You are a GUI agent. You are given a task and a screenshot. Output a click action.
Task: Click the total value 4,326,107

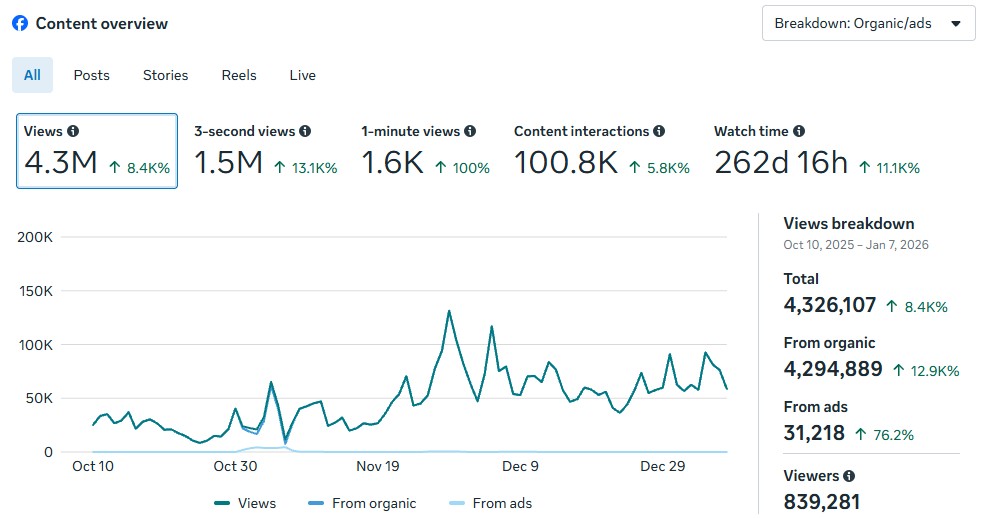[830, 305]
